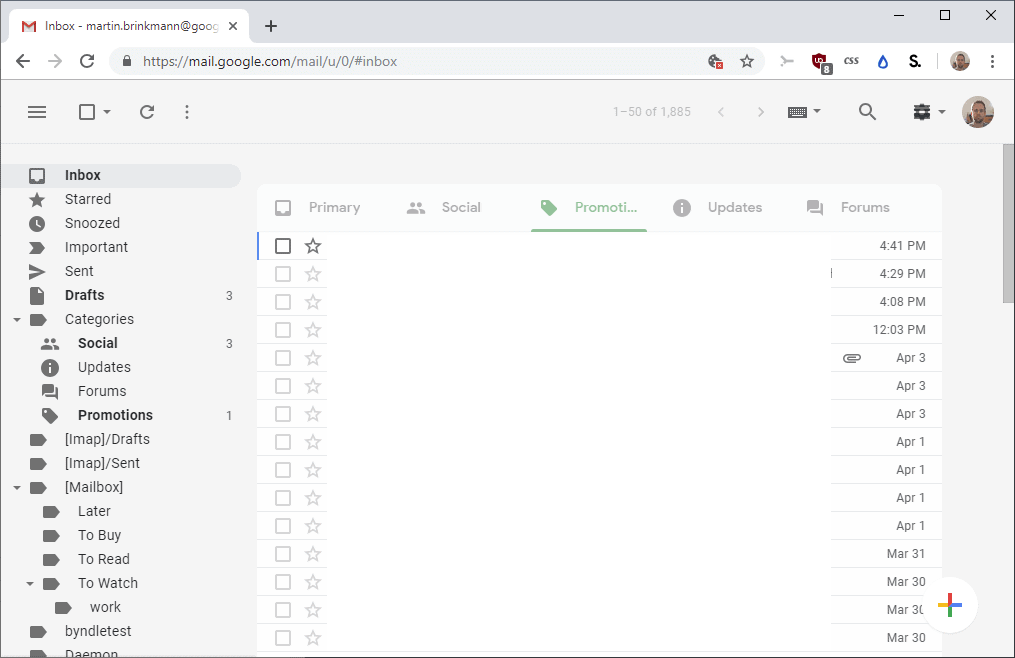Image resolution: width=1015 pixels, height=658 pixels.
Task: Click the paperclip attachment icon on Apr 3 email
Action: coord(851,357)
